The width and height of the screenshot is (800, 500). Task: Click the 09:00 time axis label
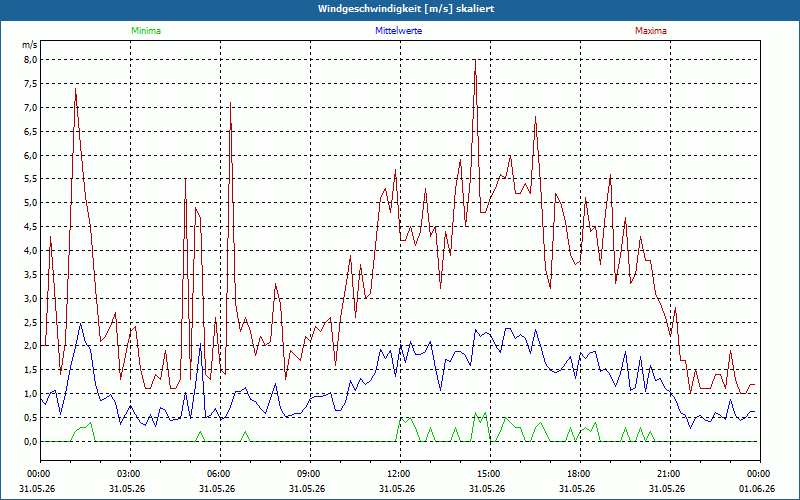(x=310, y=474)
